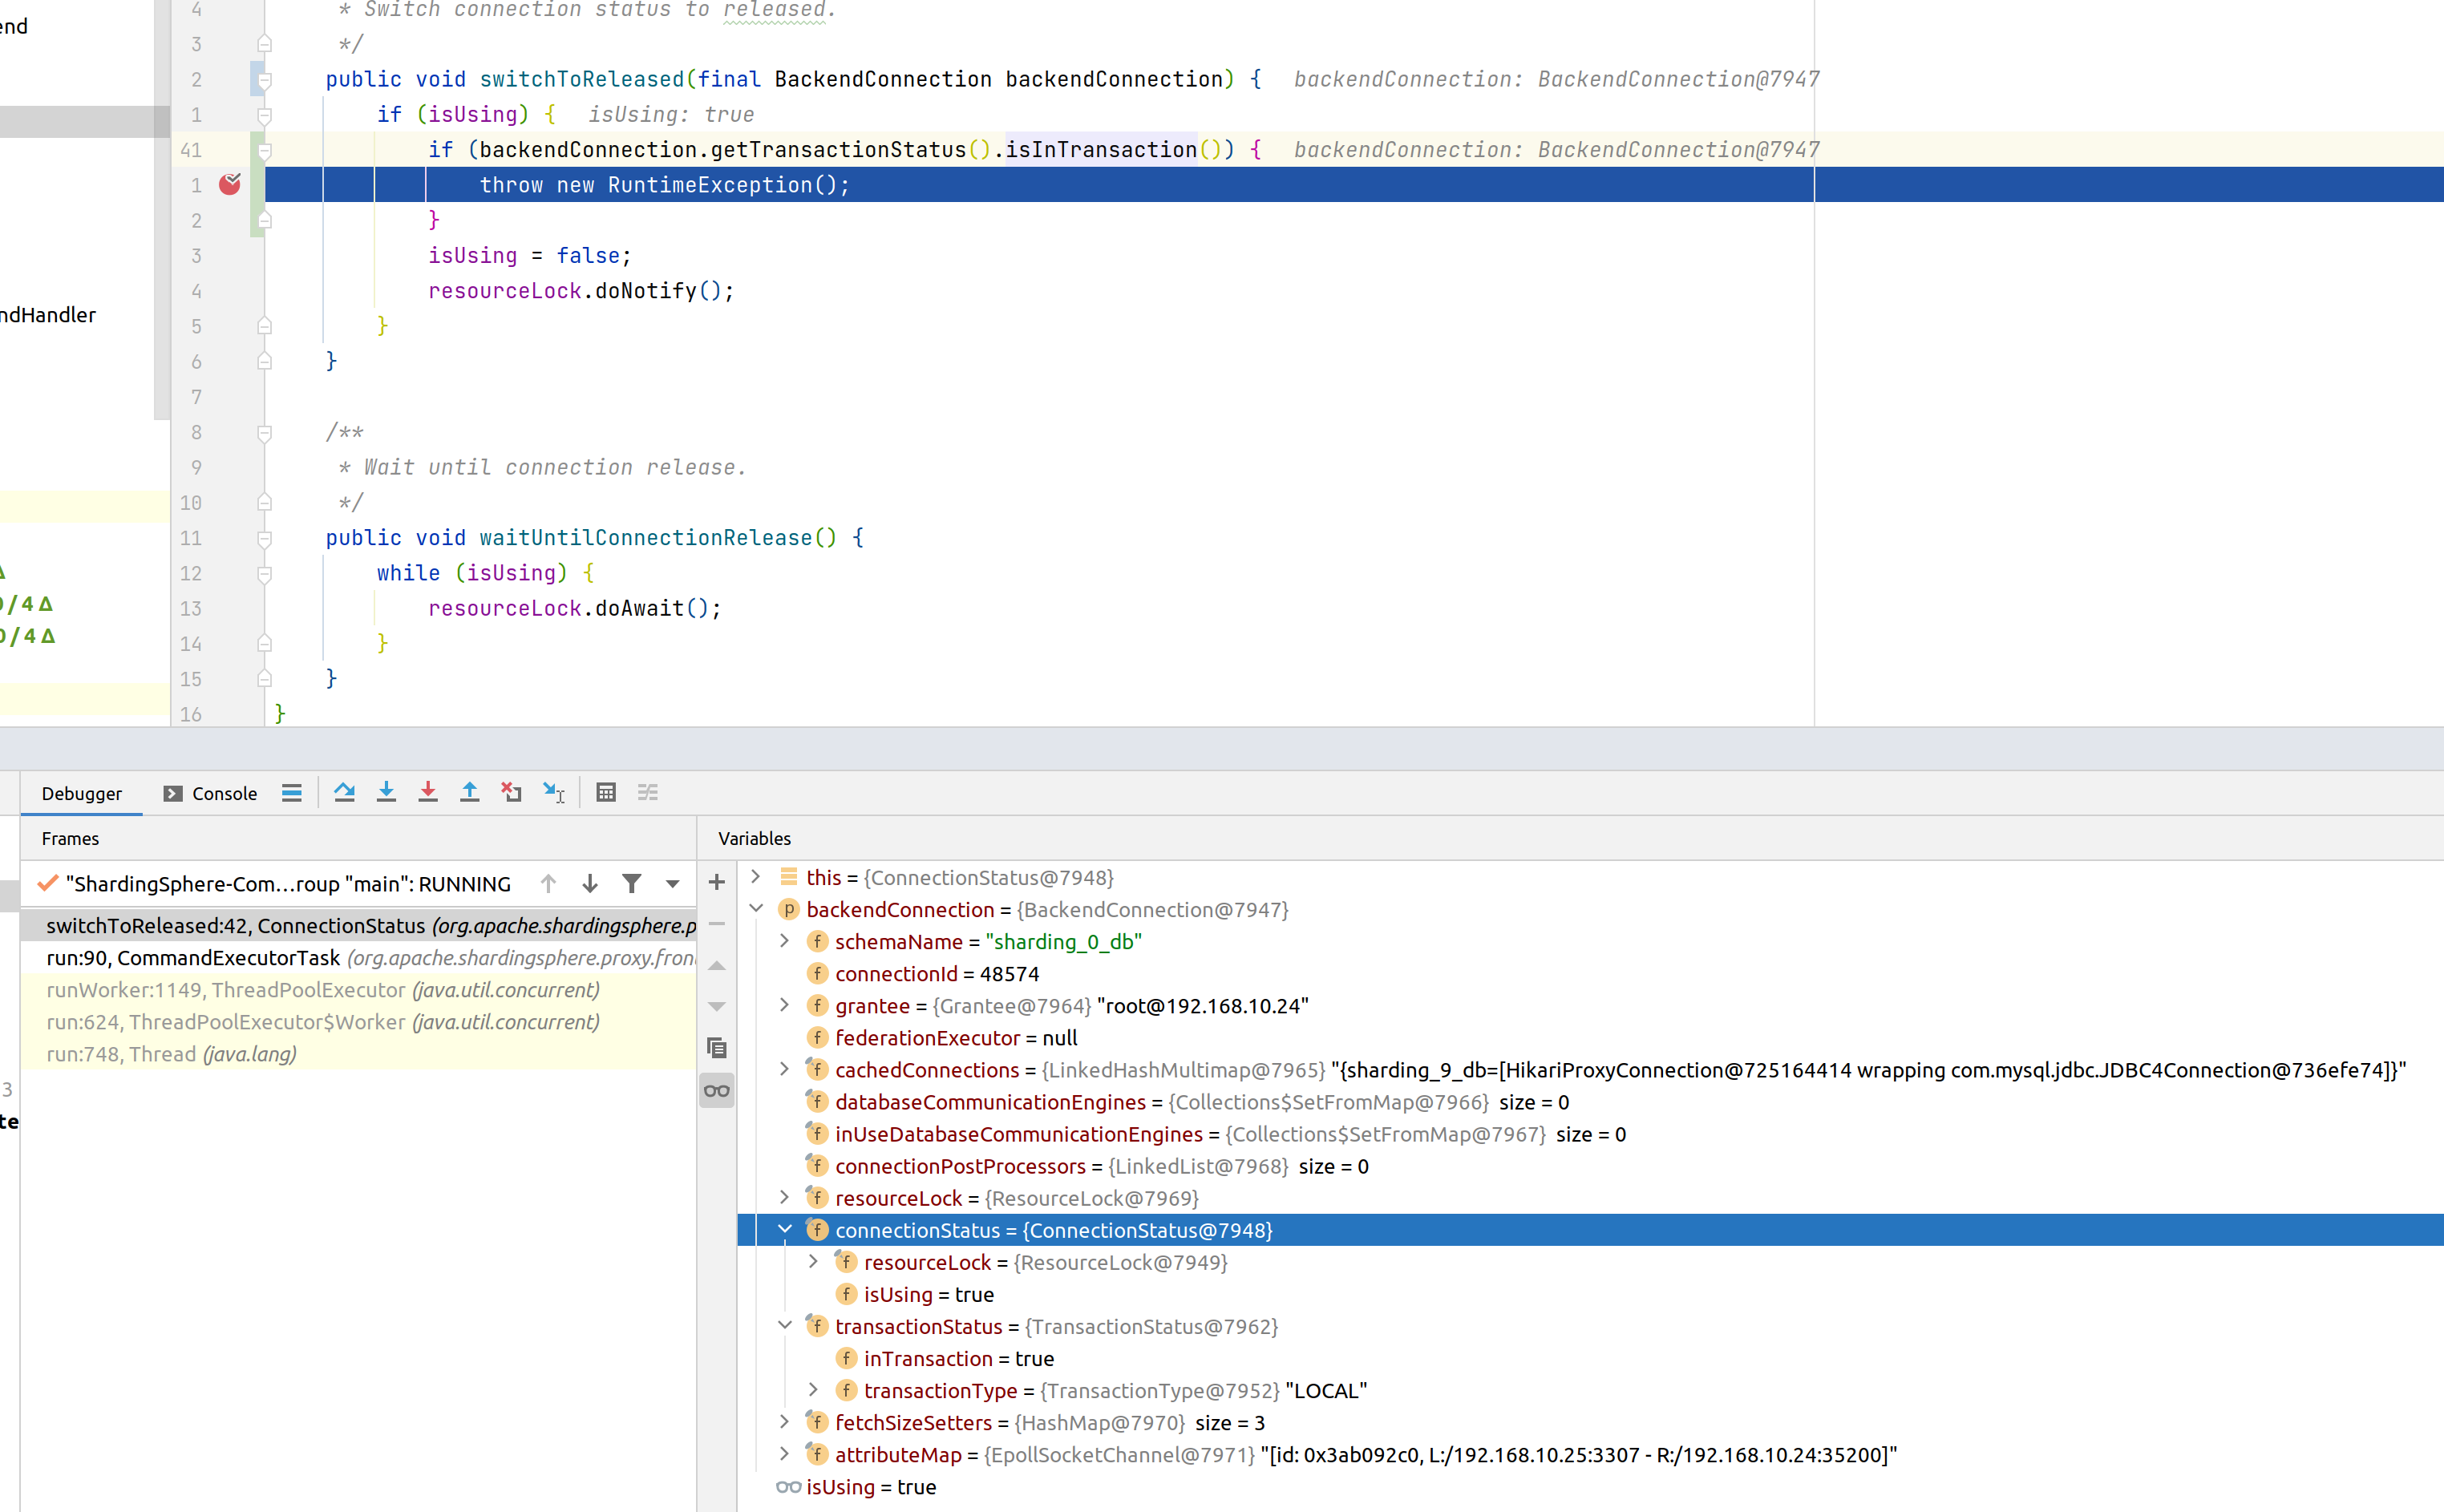
Task: Click the Step Over debugger icon
Action: 344,793
